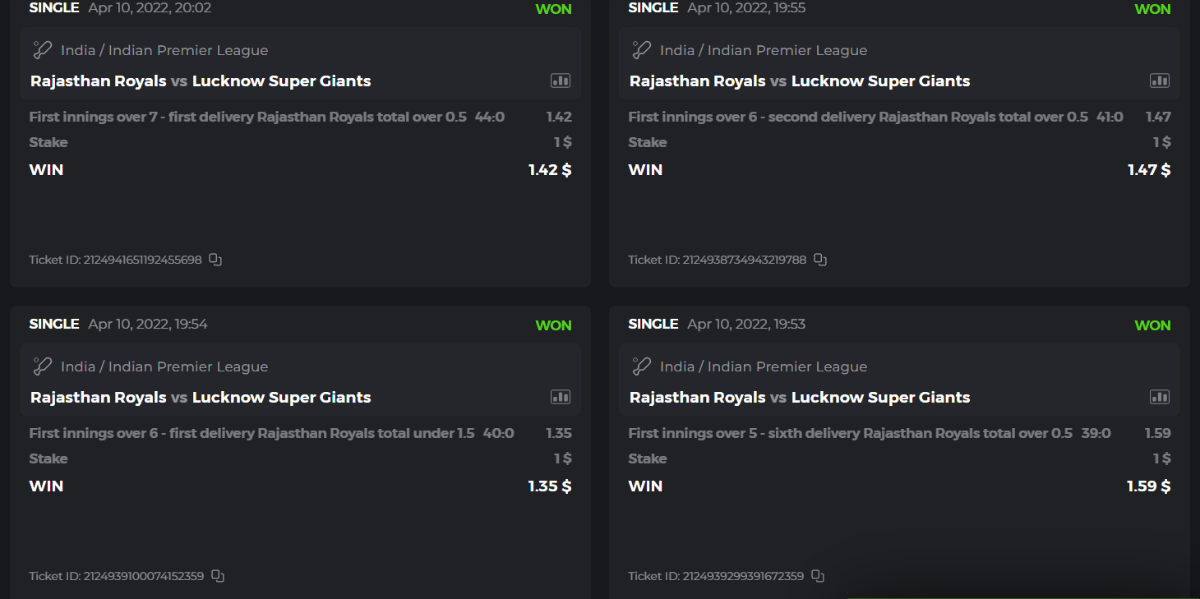
Task: Copy ticket ID ending in 219788
Action: coord(820,260)
